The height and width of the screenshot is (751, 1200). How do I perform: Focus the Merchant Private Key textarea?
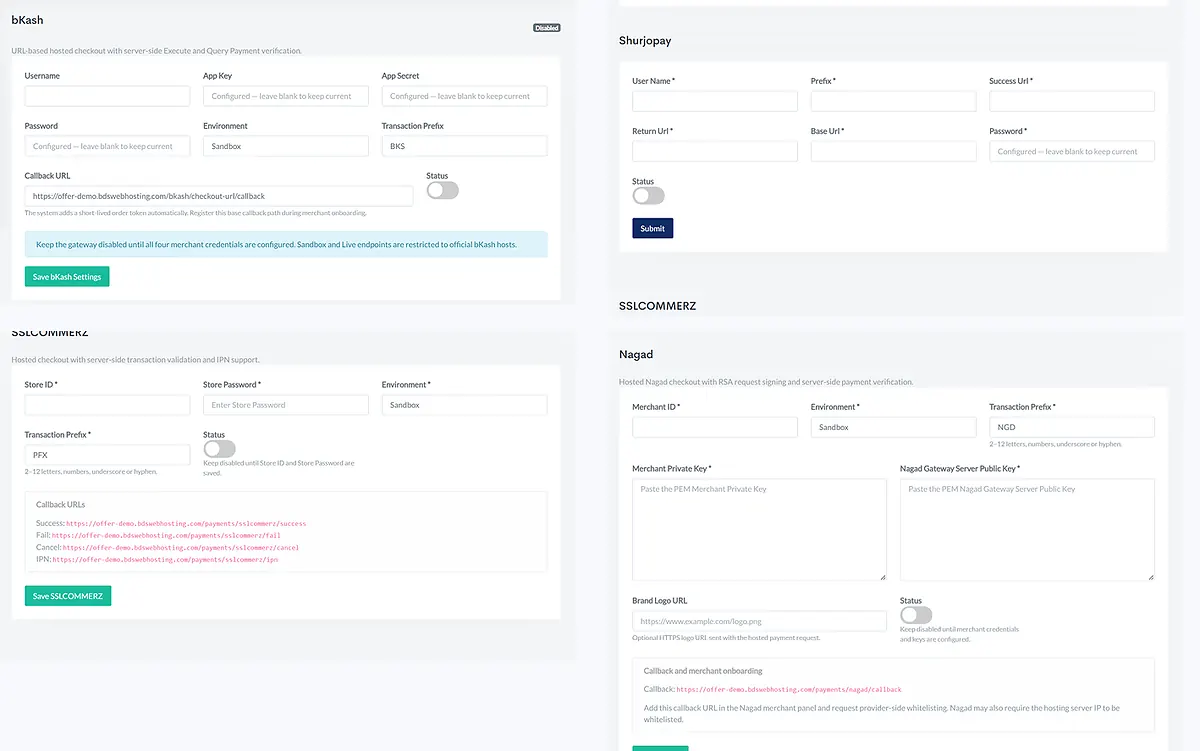pyautogui.click(x=759, y=530)
